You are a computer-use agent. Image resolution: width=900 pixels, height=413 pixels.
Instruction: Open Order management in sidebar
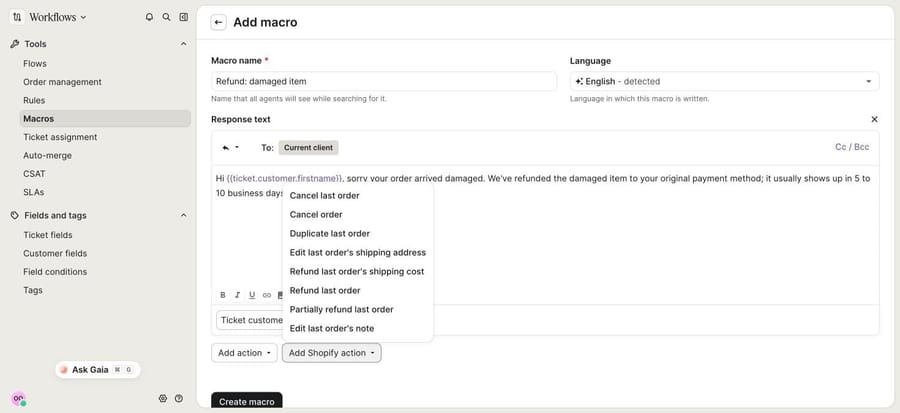[62, 82]
